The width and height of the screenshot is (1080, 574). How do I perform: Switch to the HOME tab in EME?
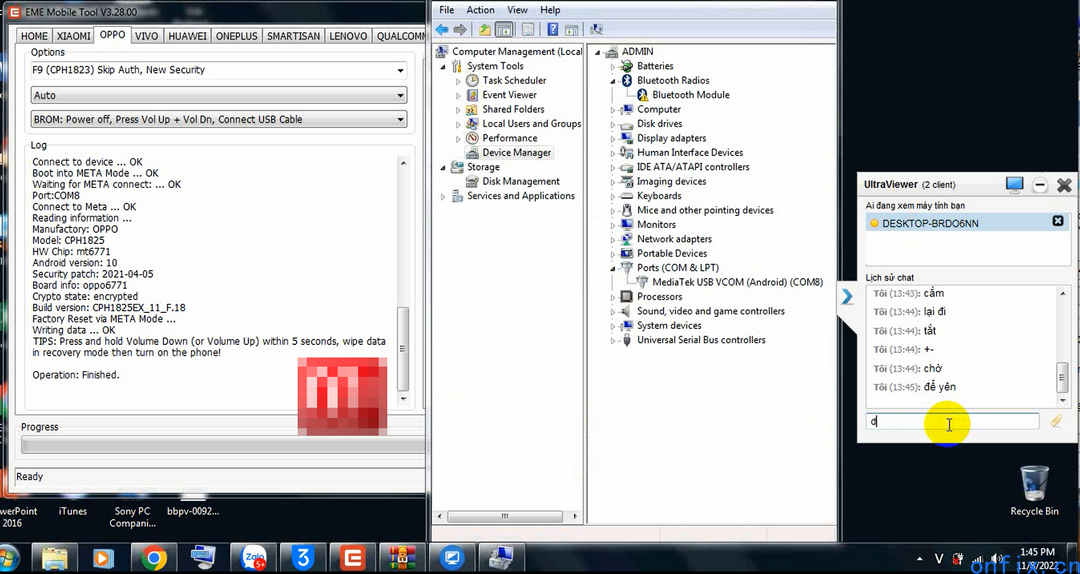[x=34, y=36]
